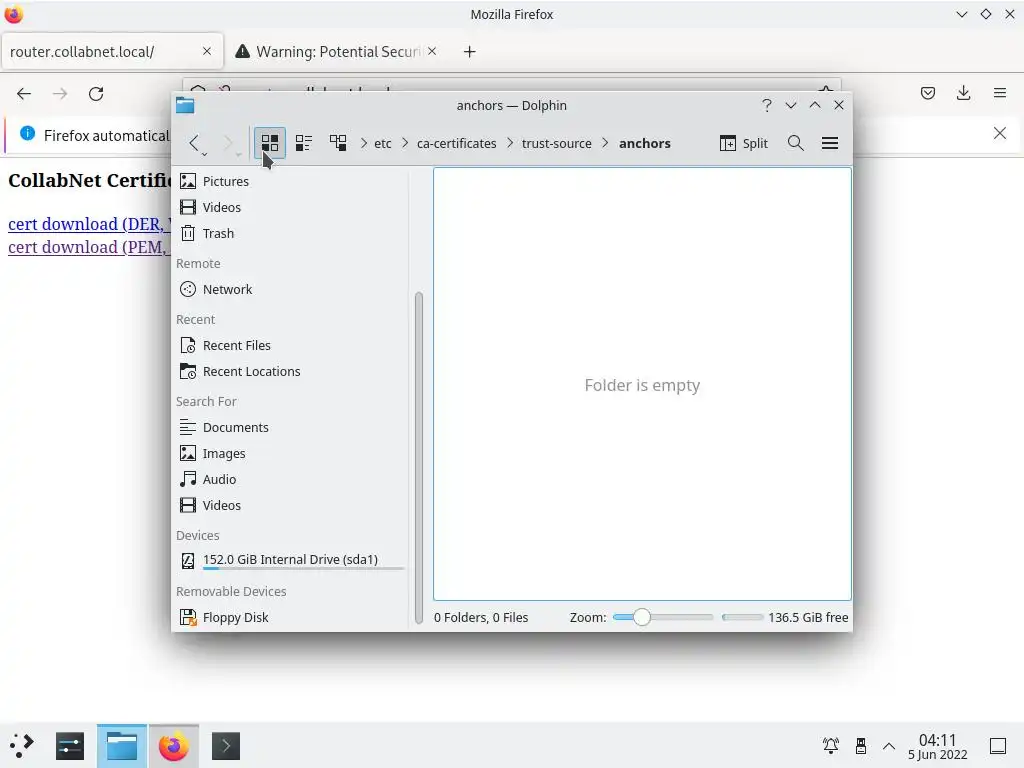Open Dolphin search
The image size is (1024, 768).
pyautogui.click(x=795, y=143)
